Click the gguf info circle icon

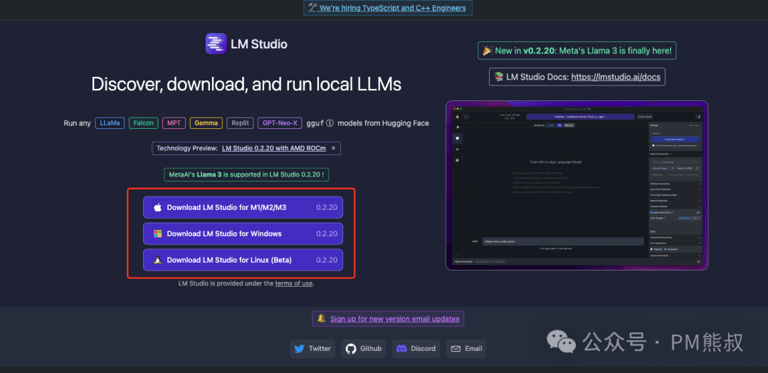point(330,123)
